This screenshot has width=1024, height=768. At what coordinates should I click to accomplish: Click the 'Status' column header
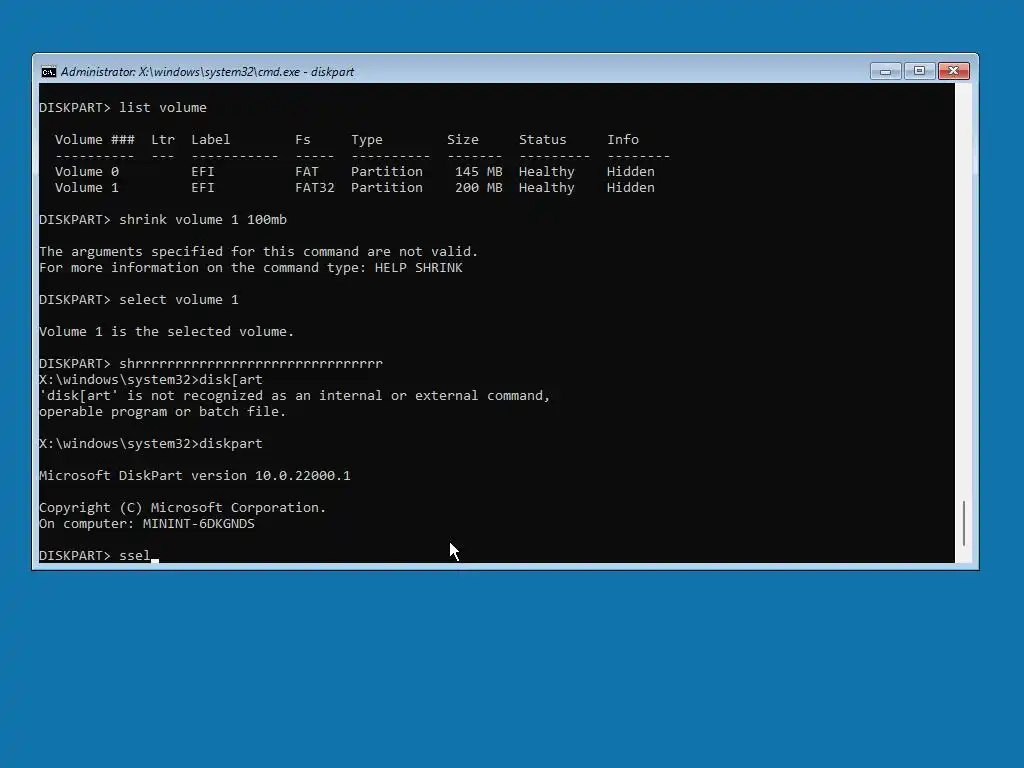tap(542, 140)
